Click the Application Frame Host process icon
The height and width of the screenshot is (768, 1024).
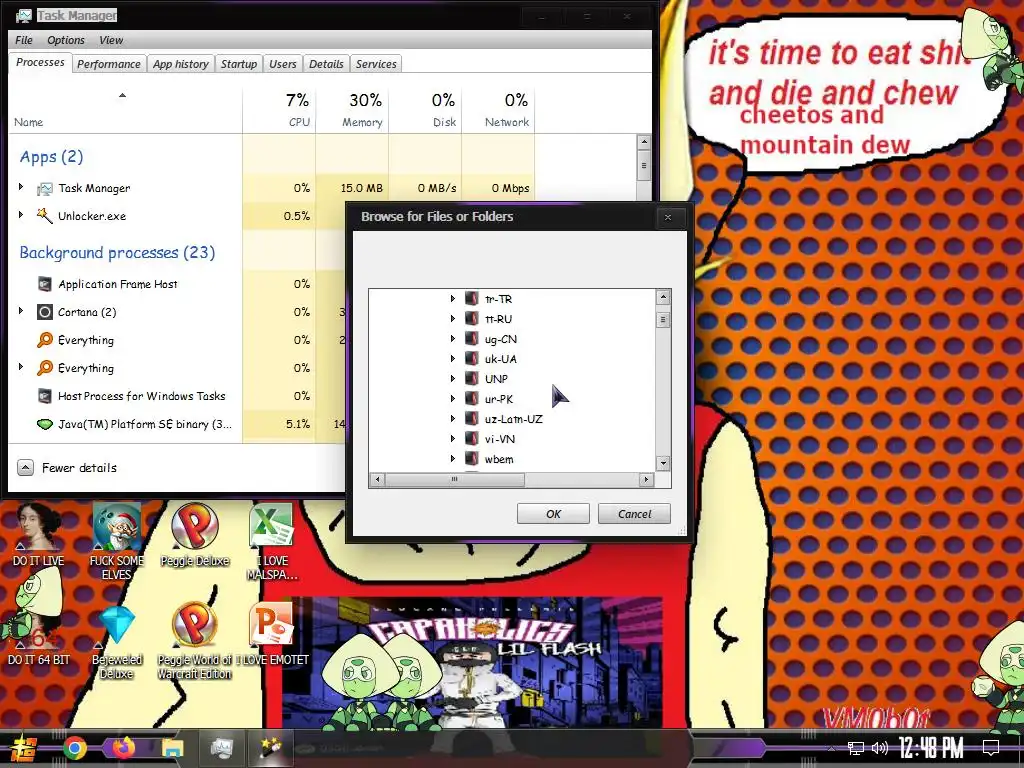coord(44,284)
